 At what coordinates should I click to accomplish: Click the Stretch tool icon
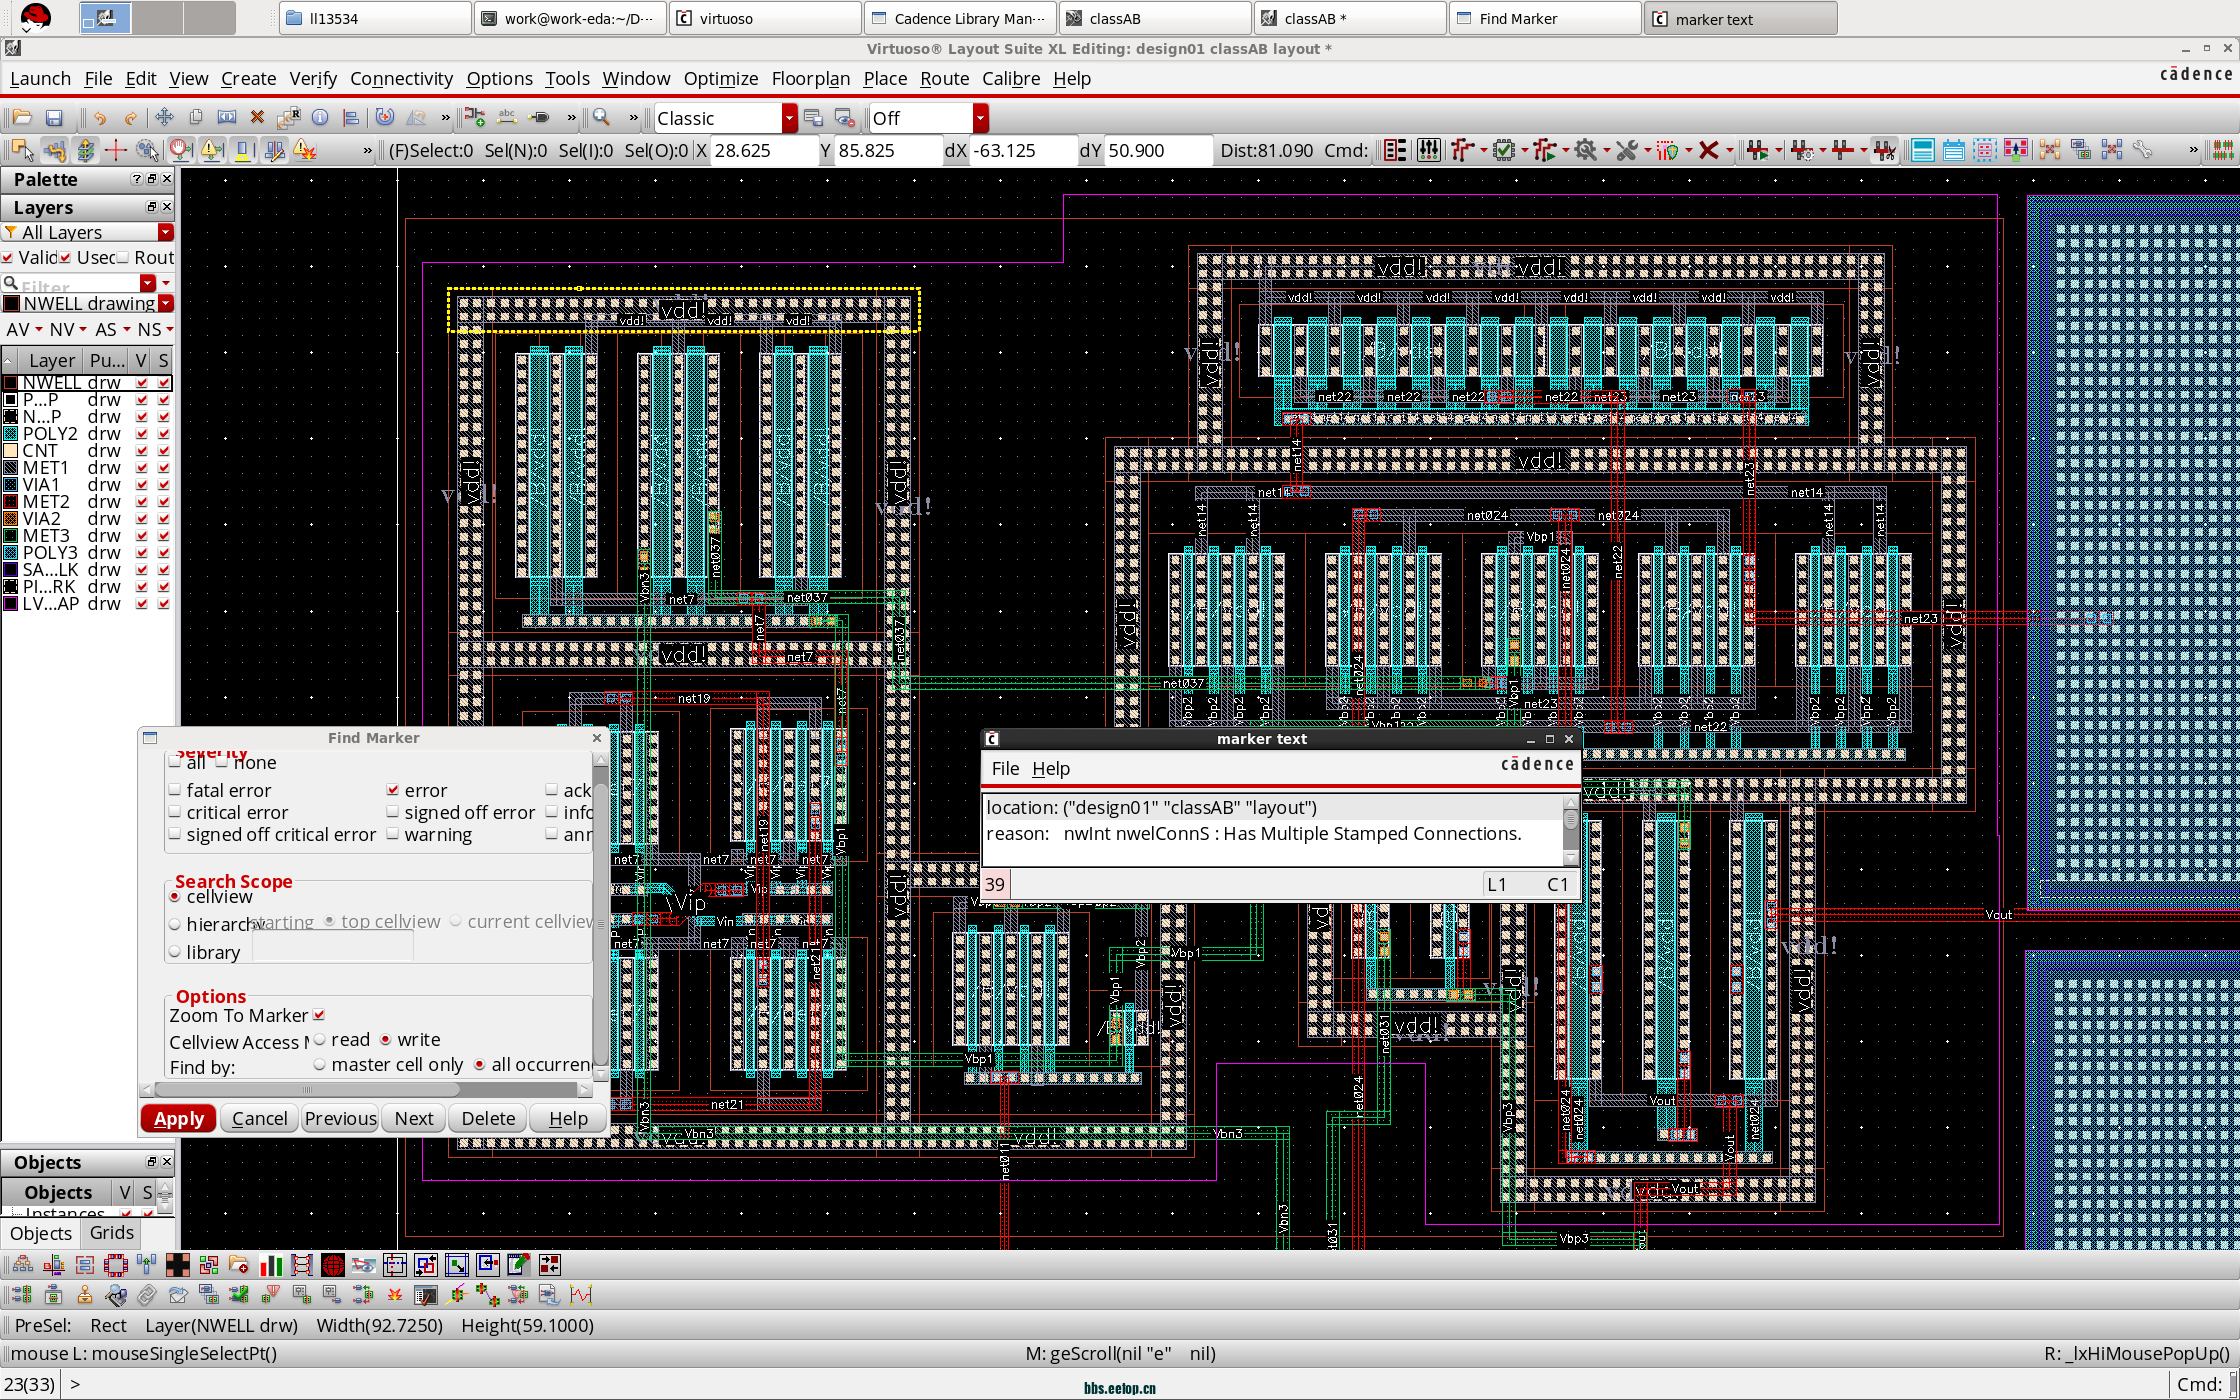click(x=227, y=118)
